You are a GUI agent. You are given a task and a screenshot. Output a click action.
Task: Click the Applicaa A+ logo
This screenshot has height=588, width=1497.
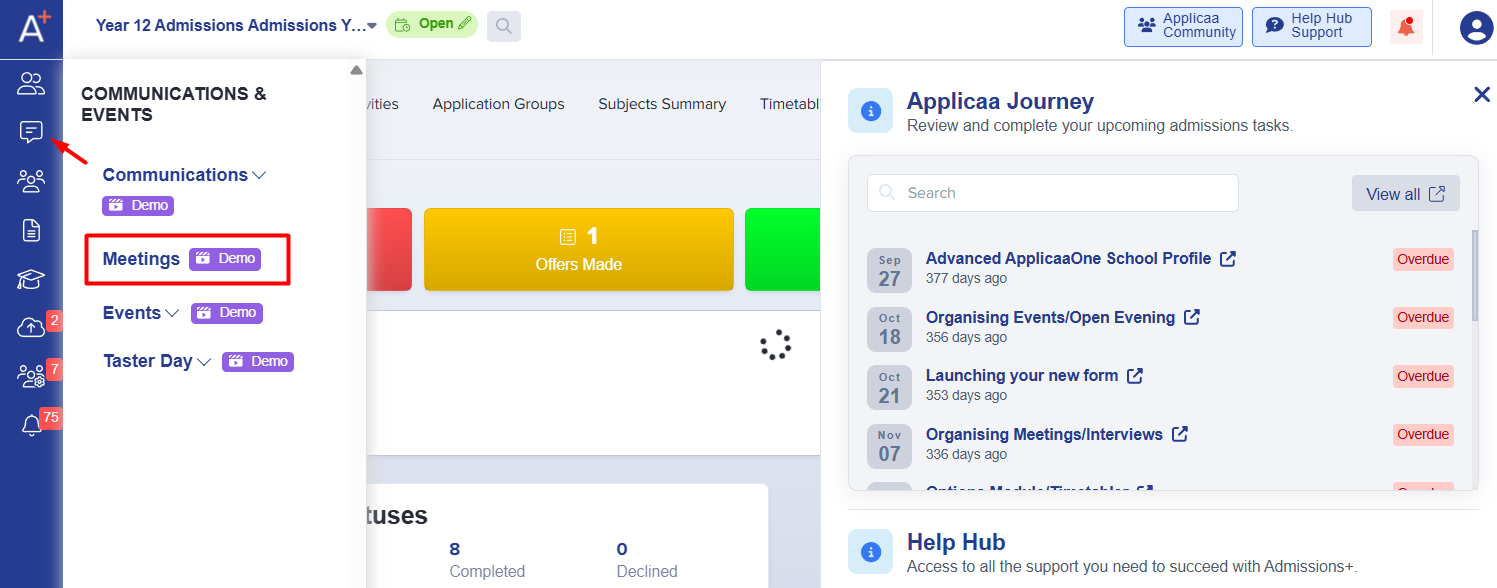coord(31,24)
